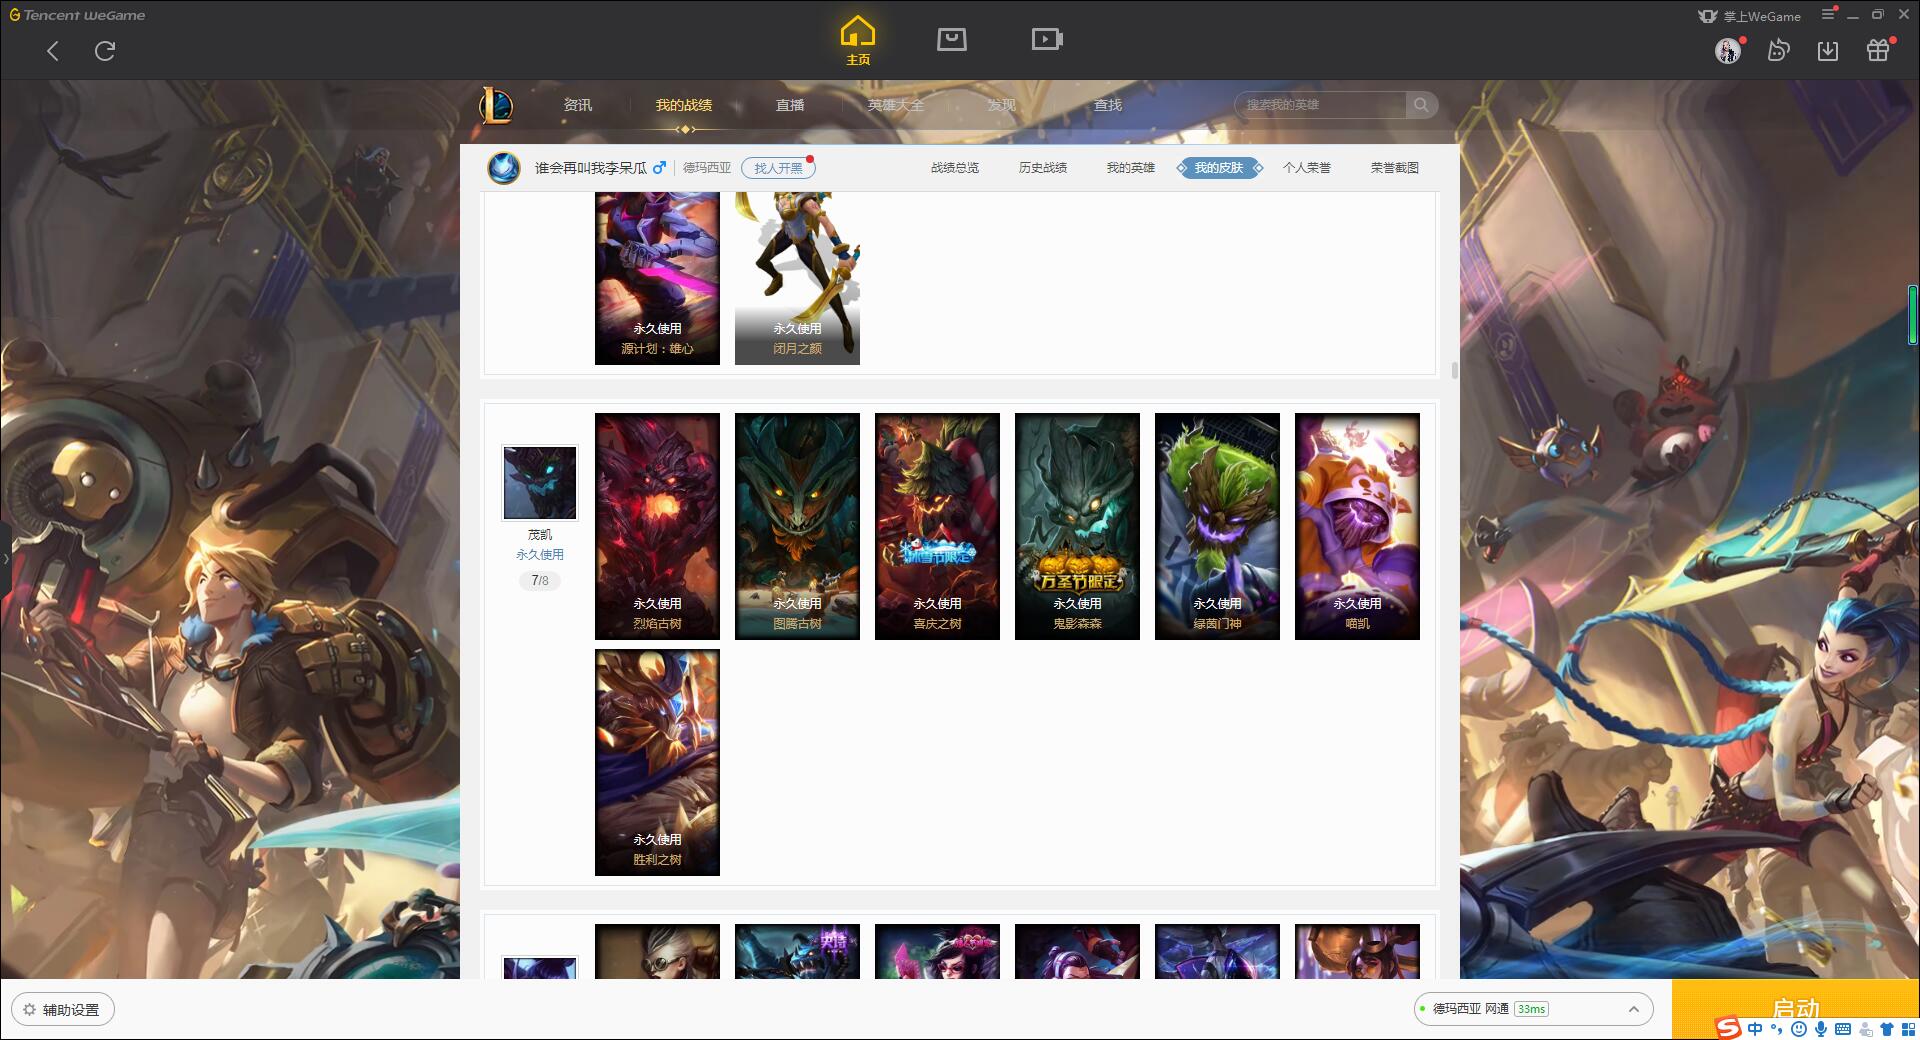Screen dimensions: 1920x1040
Task: Open 辅助设置 settings button
Action: [63, 1010]
